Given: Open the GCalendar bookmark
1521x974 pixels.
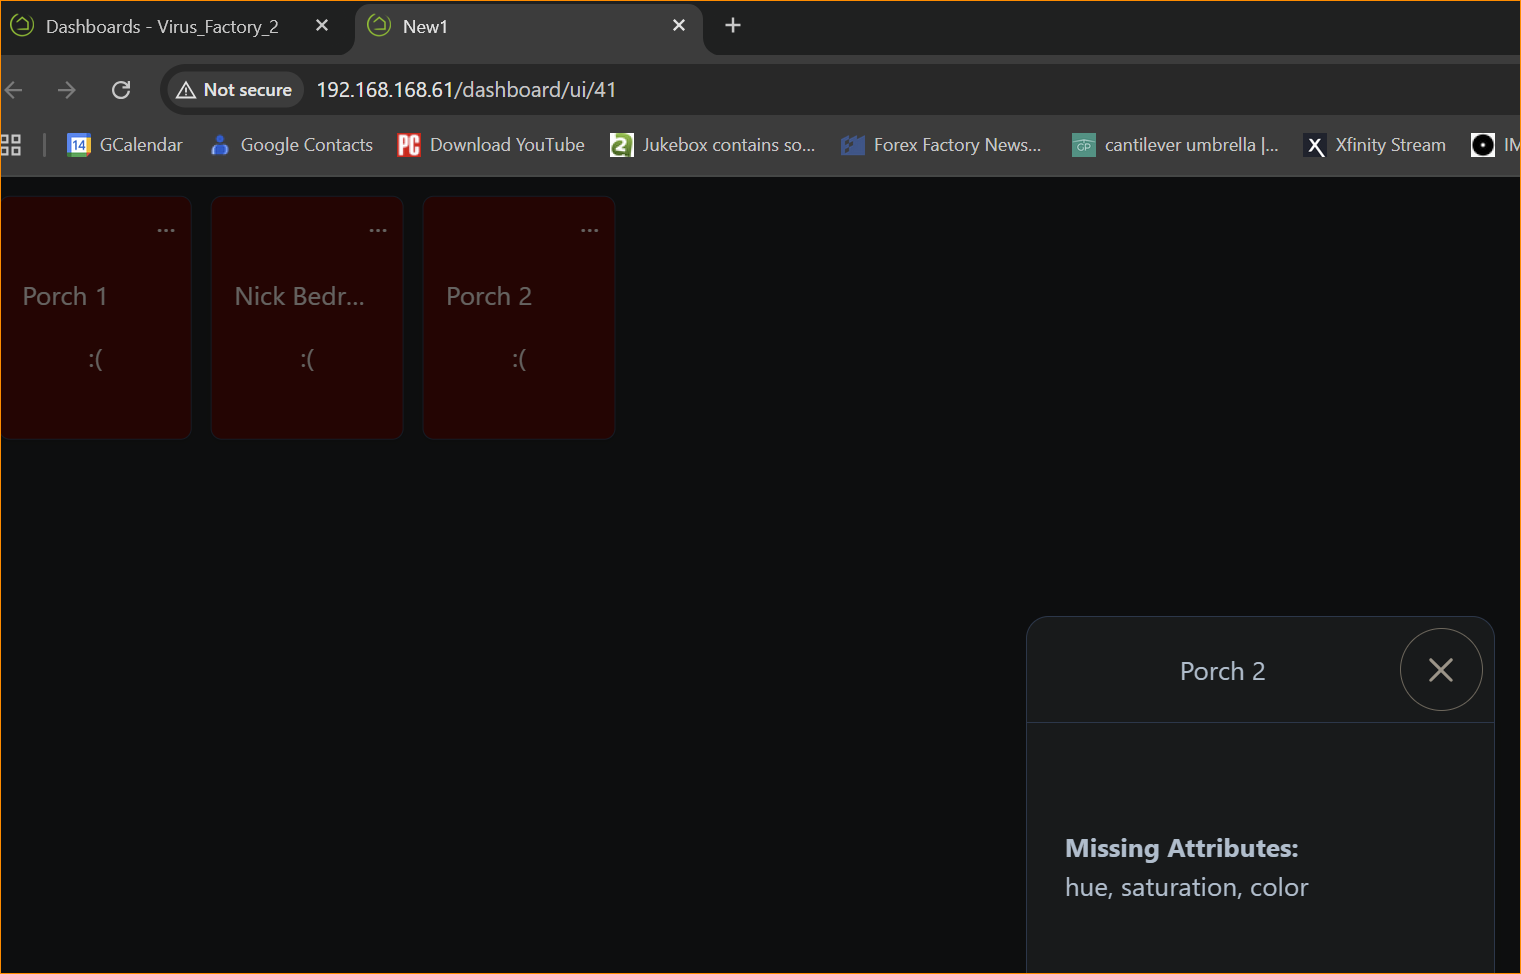Looking at the screenshot, I should coord(125,145).
